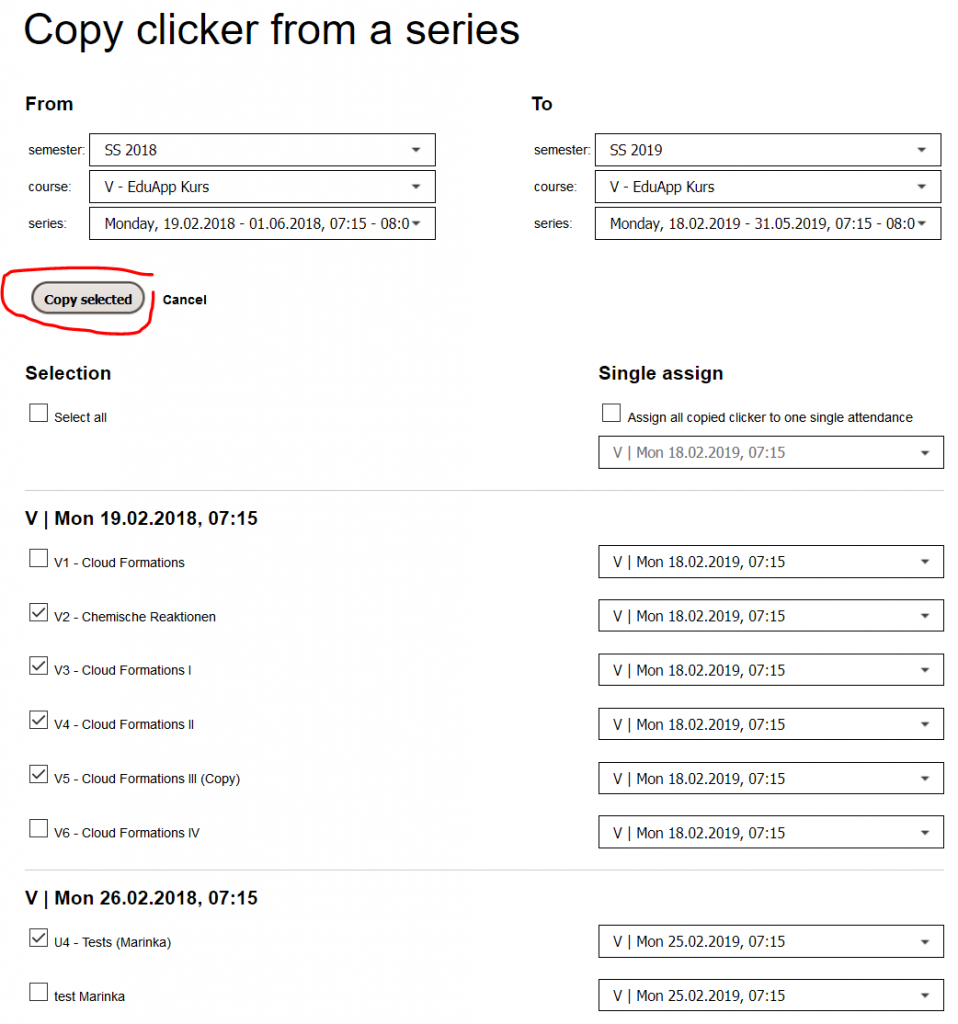
Task: Check the test Marinka checkbox
Action: point(39,992)
